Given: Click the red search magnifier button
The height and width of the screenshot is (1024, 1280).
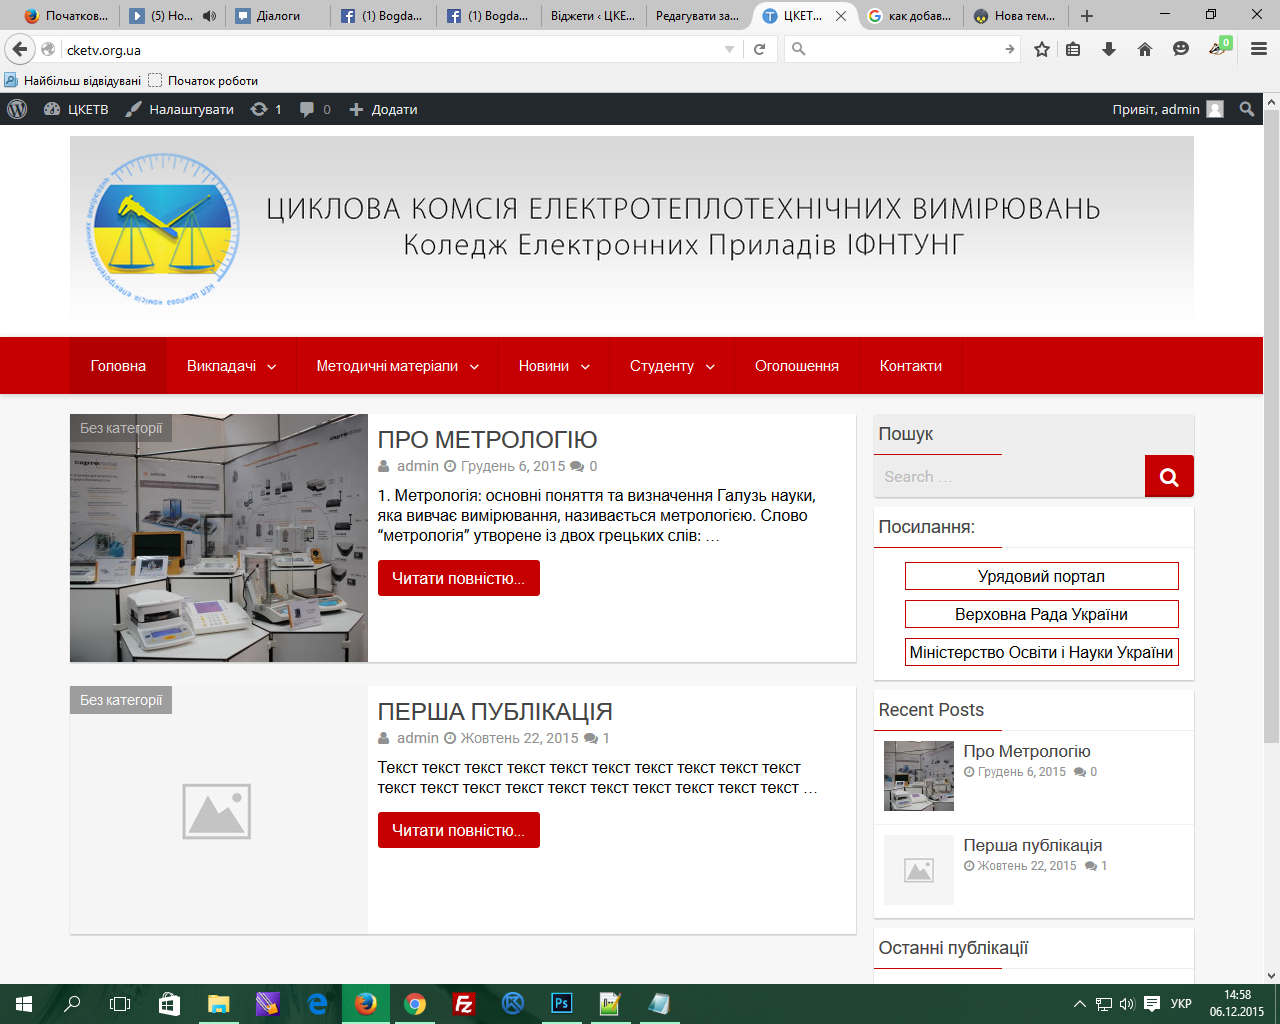Looking at the screenshot, I should pyautogui.click(x=1168, y=477).
